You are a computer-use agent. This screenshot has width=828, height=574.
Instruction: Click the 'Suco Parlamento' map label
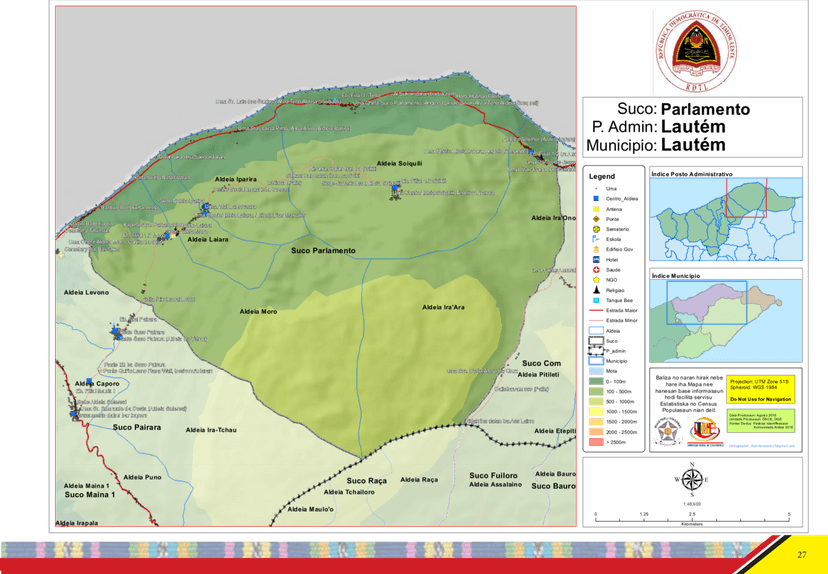pyautogui.click(x=323, y=250)
